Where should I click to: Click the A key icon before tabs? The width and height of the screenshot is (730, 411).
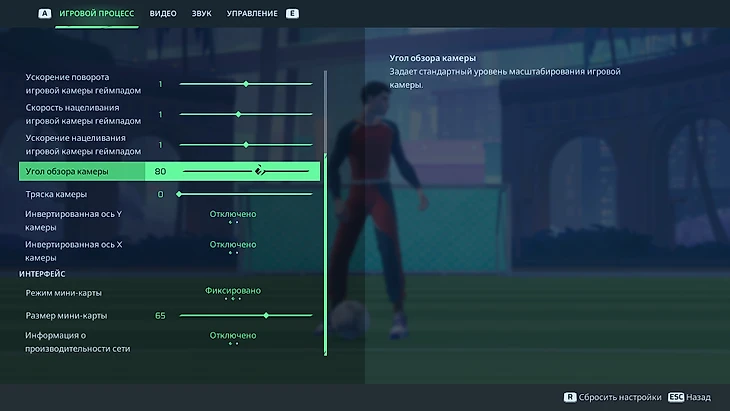pyautogui.click(x=45, y=13)
